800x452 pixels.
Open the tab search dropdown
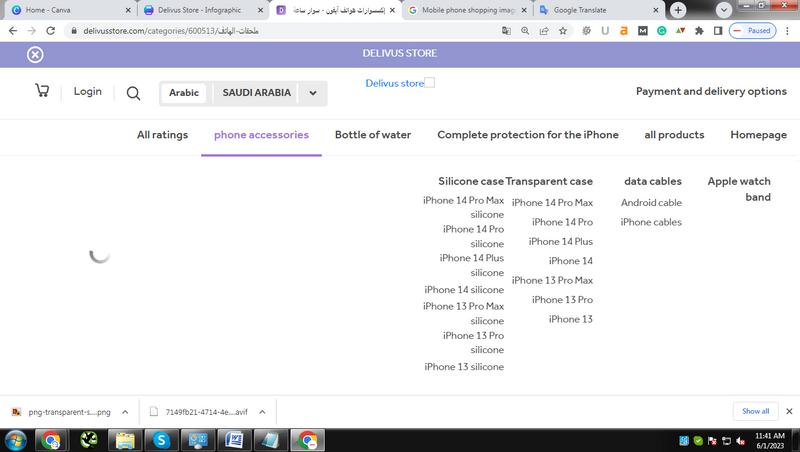click(723, 10)
